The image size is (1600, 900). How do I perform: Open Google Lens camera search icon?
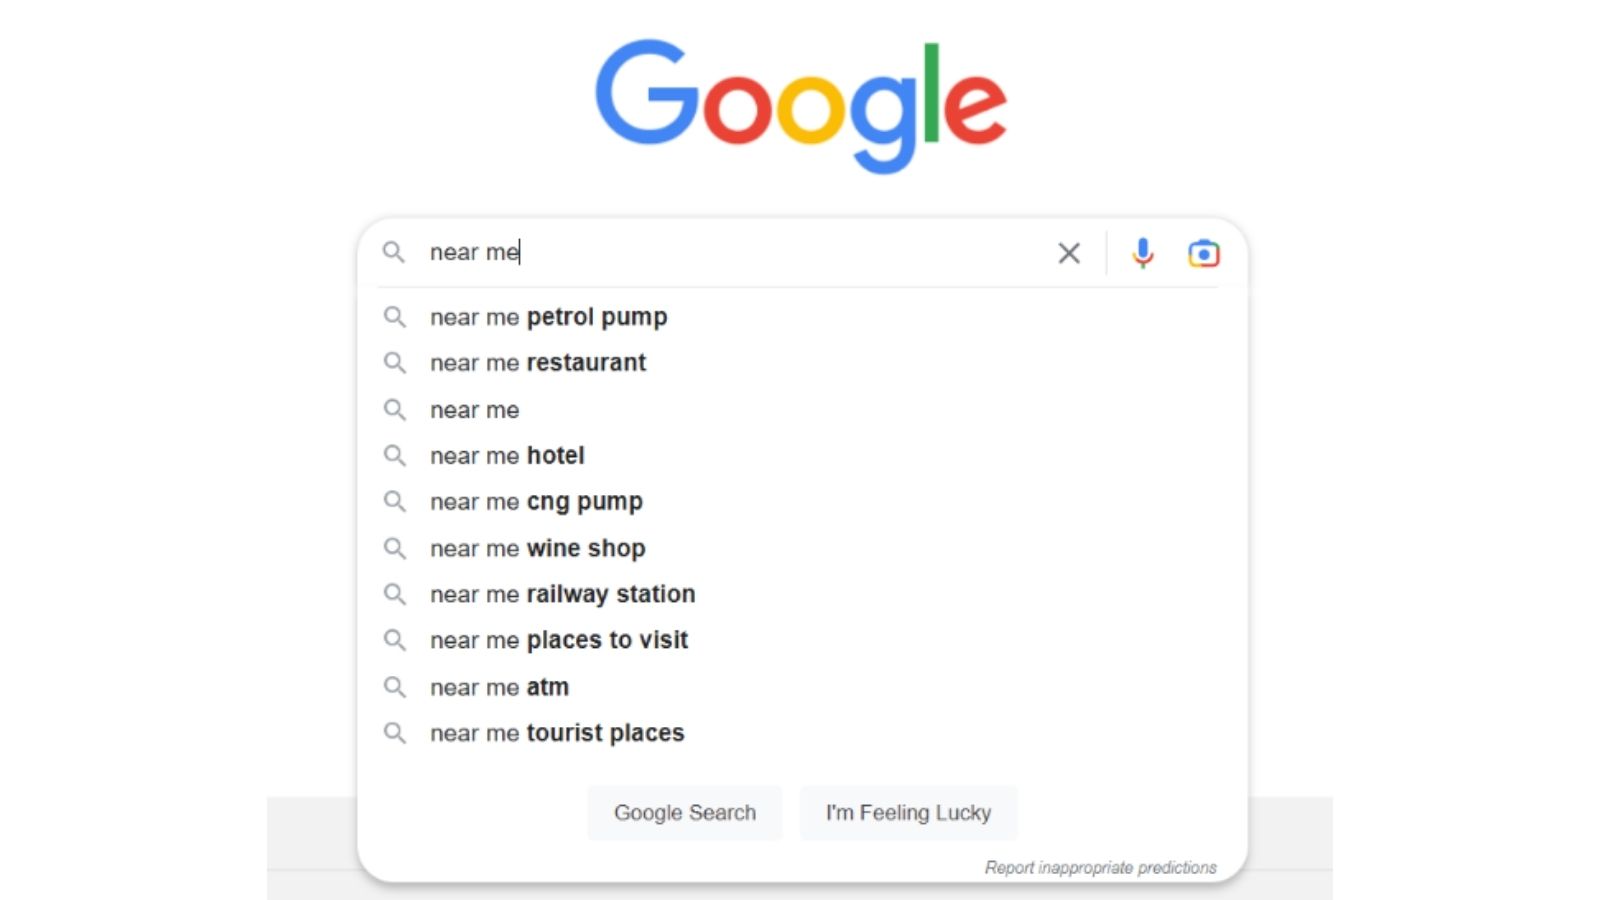1204,254
